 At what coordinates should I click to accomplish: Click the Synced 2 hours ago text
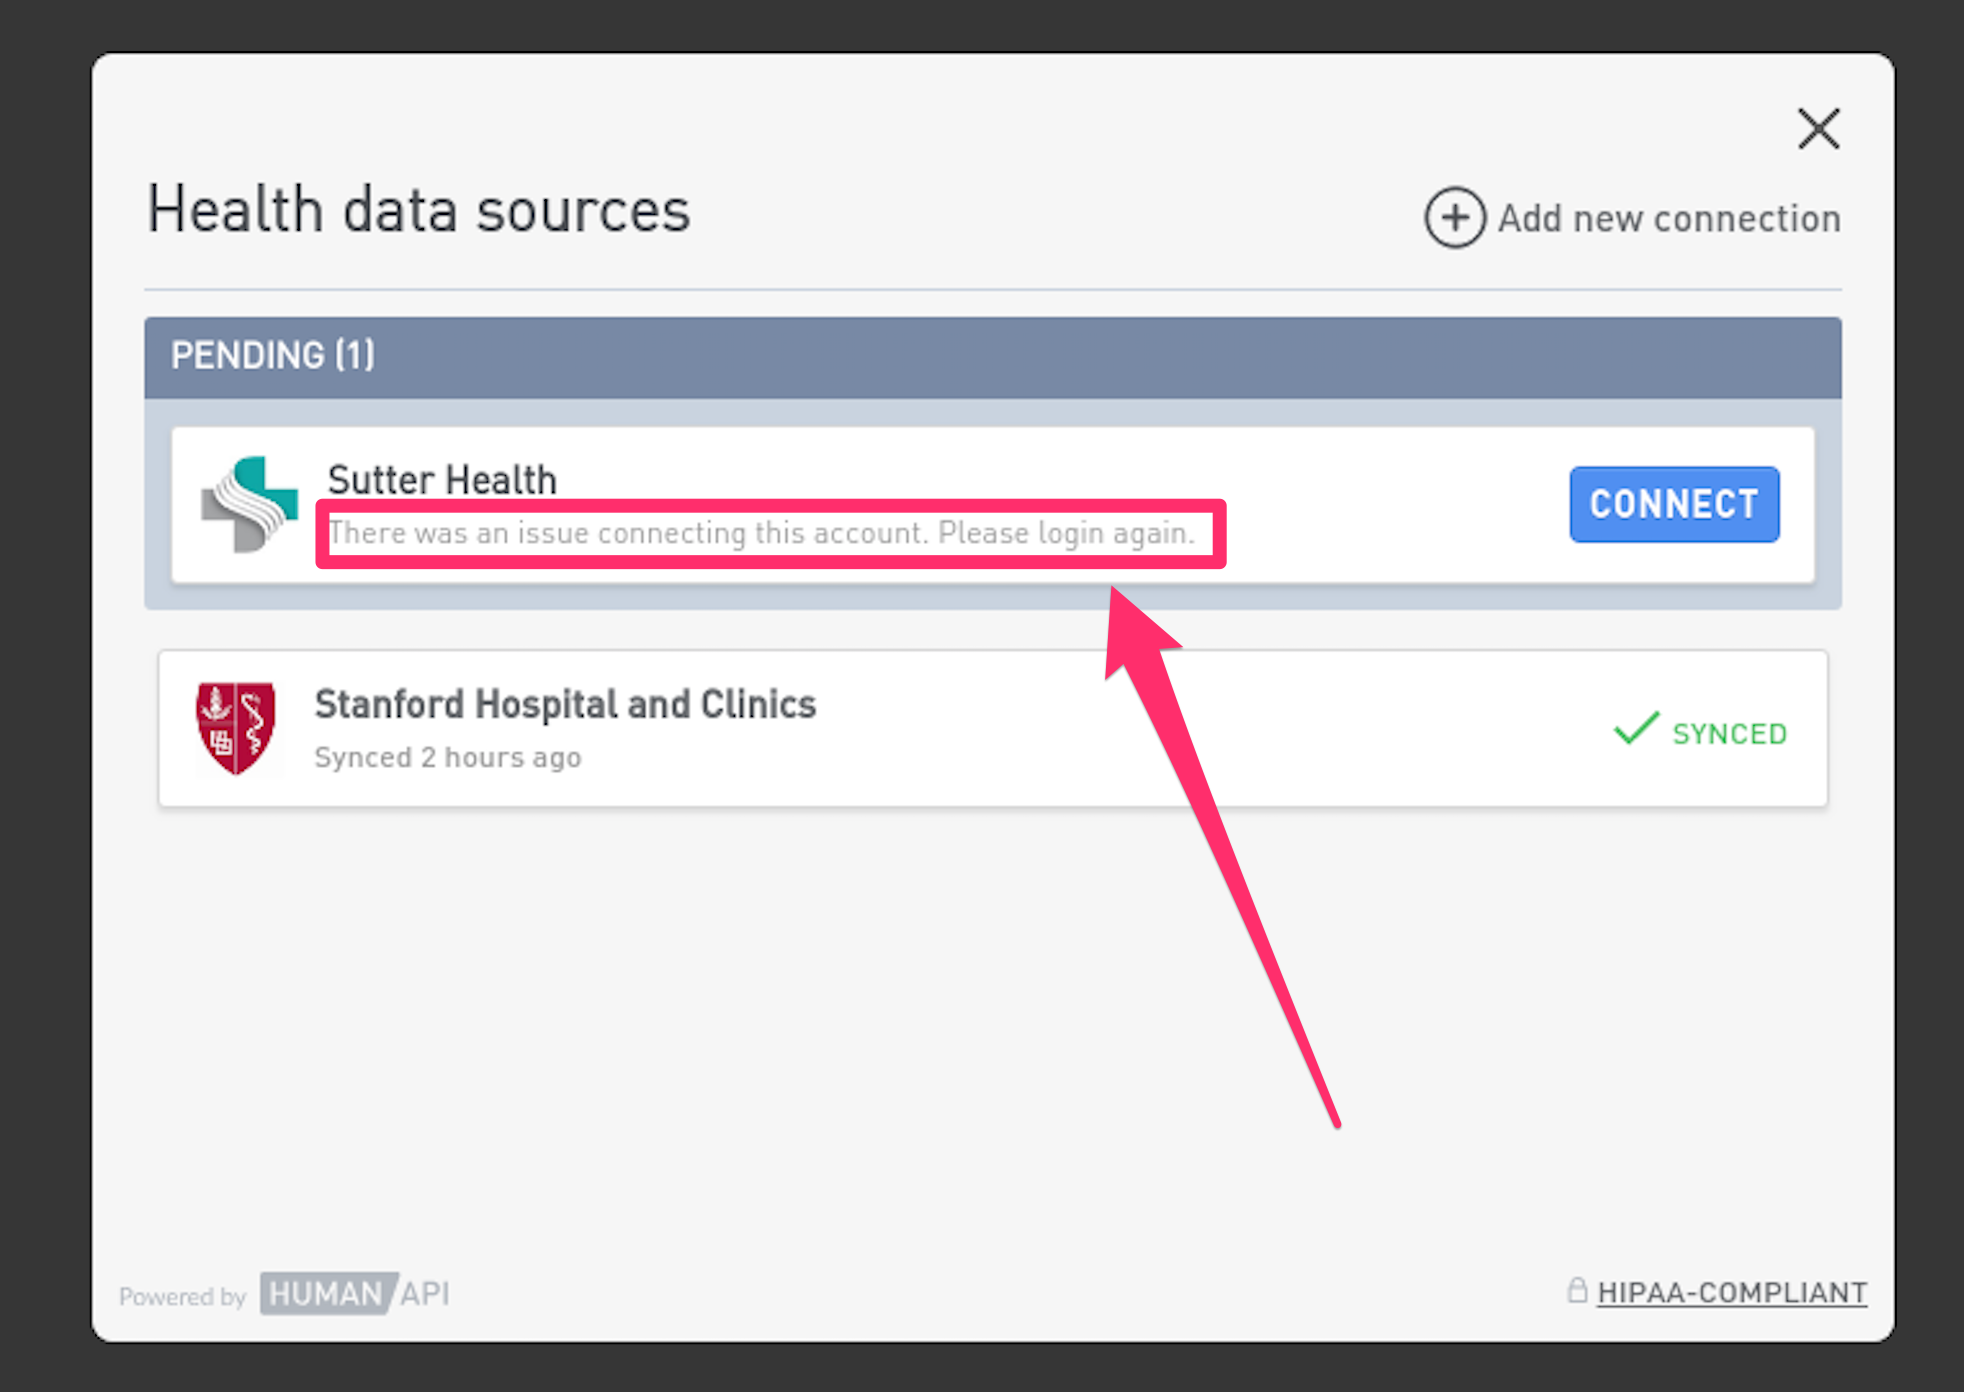tap(447, 757)
